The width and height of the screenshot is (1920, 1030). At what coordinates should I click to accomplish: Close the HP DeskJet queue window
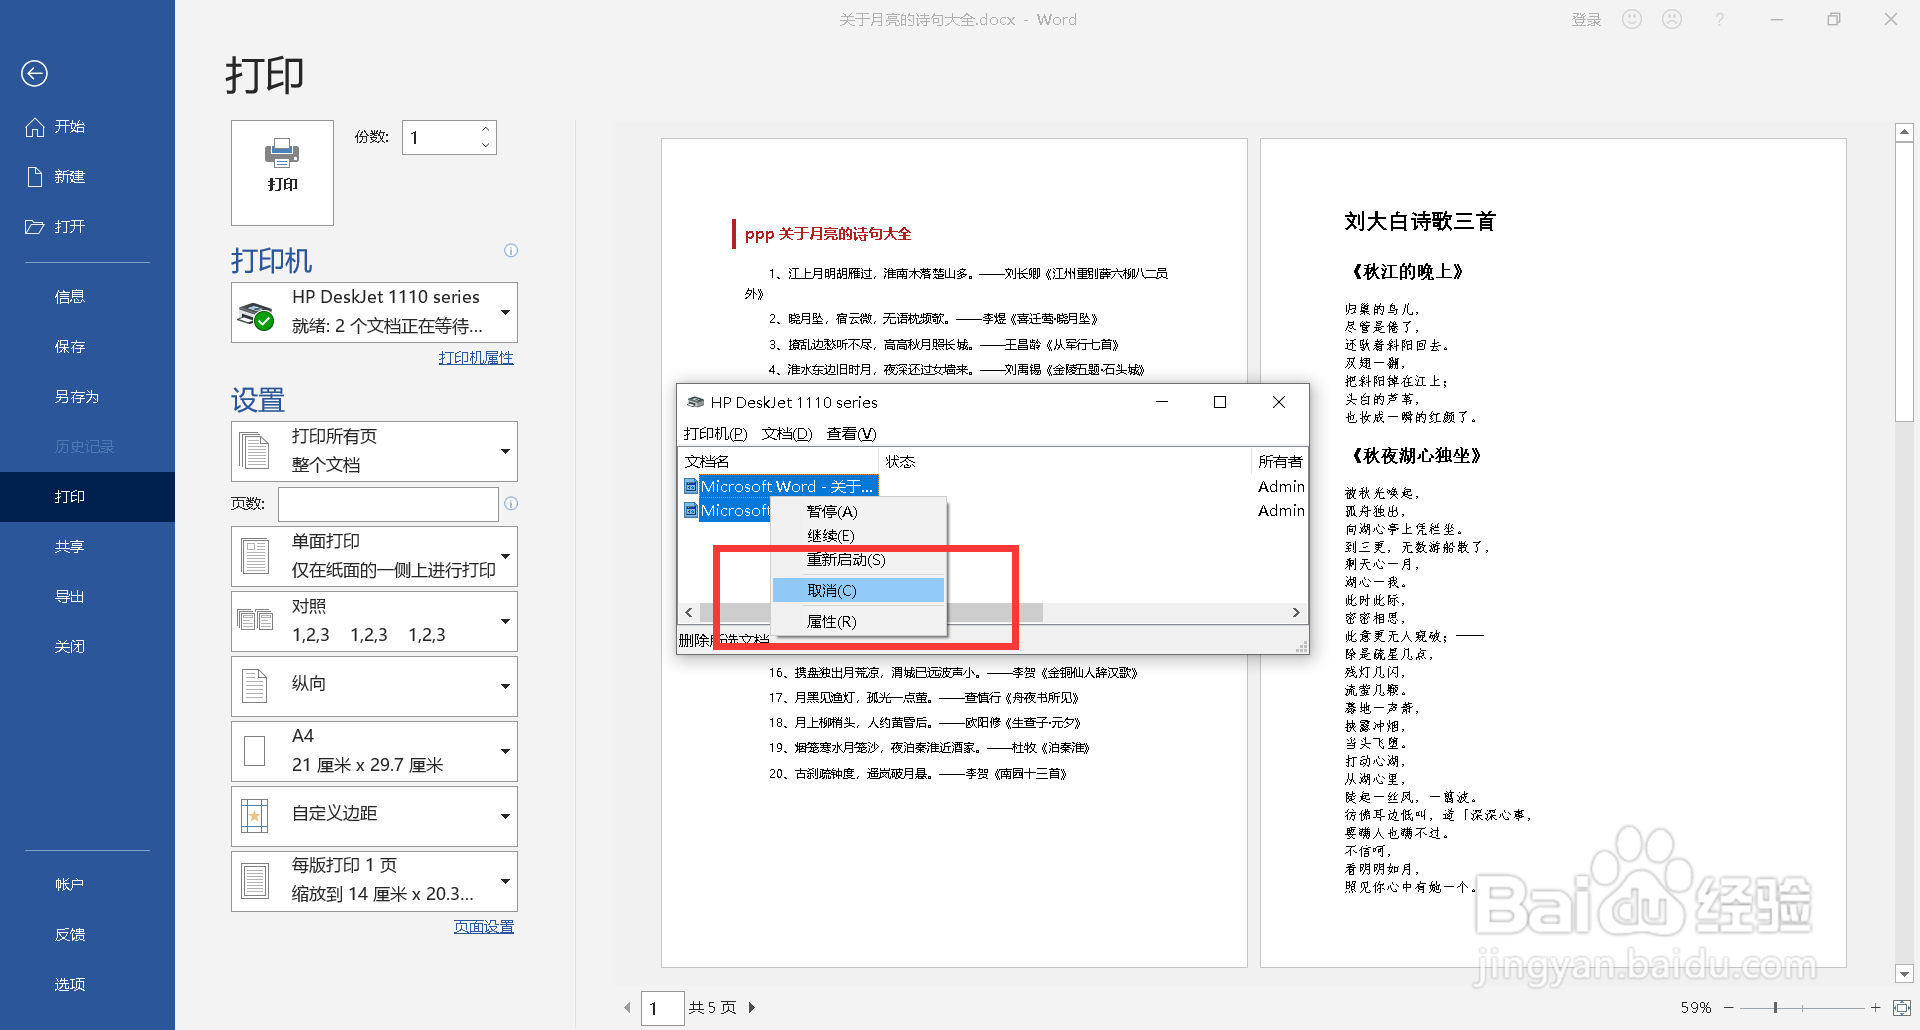coord(1278,402)
